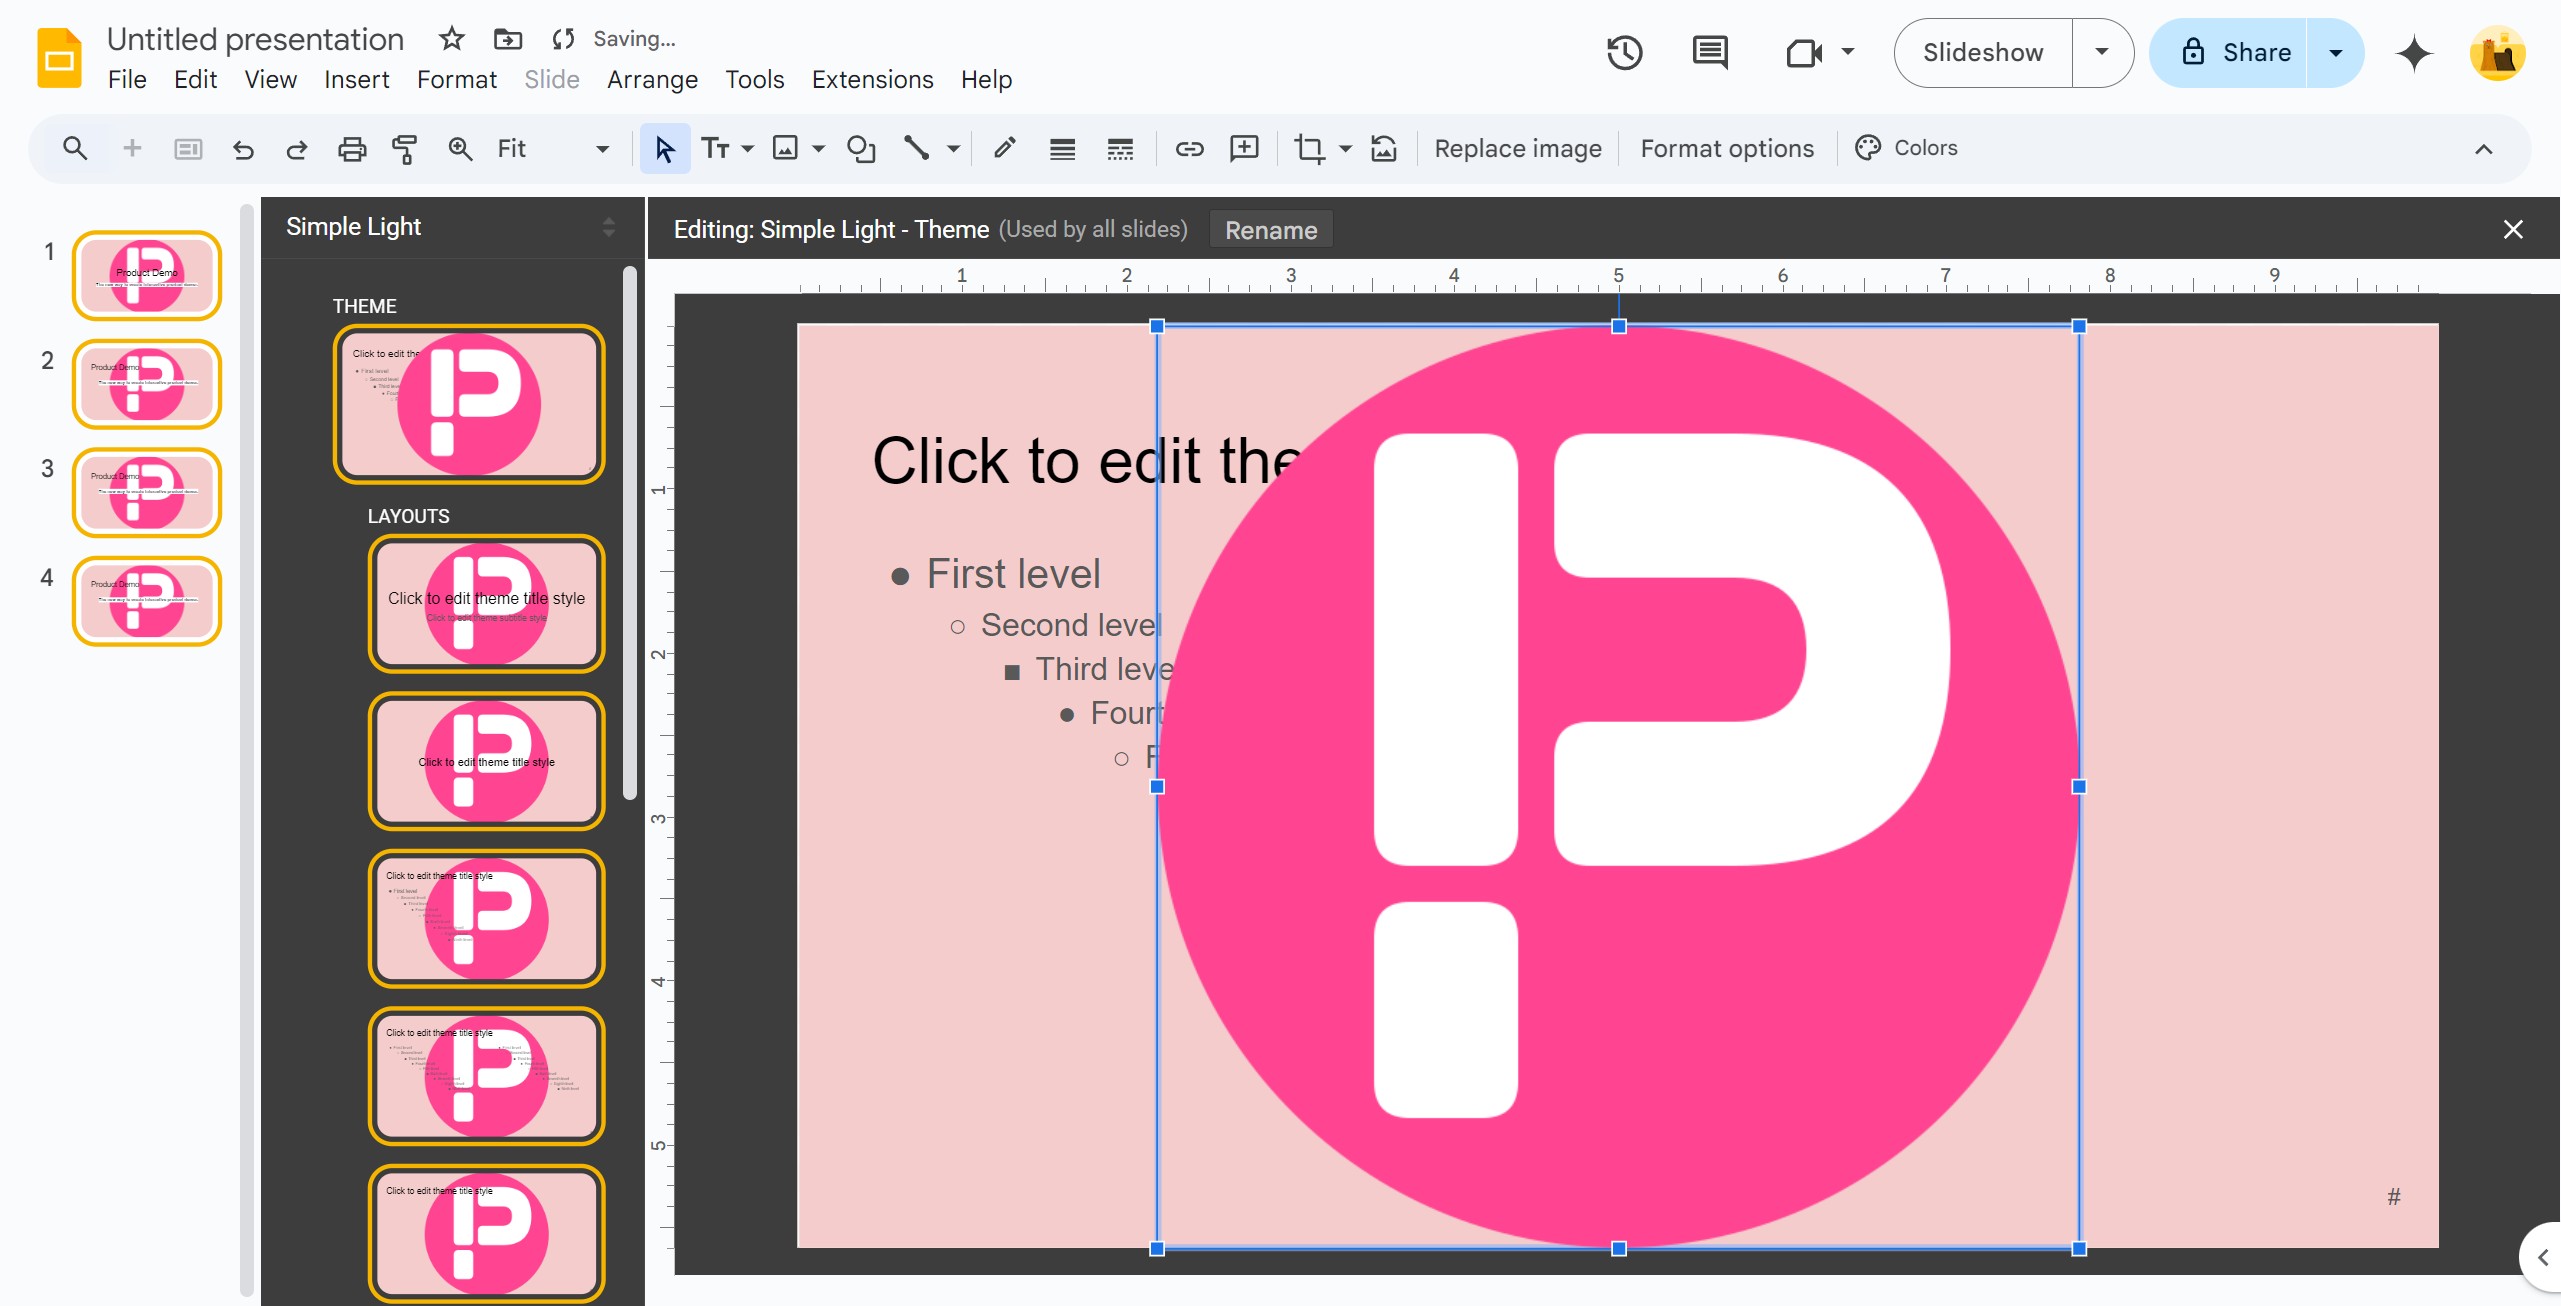This screenshot has height=1306, width=2561.
Task: Select the line tool
Action: tap(916, 149)
